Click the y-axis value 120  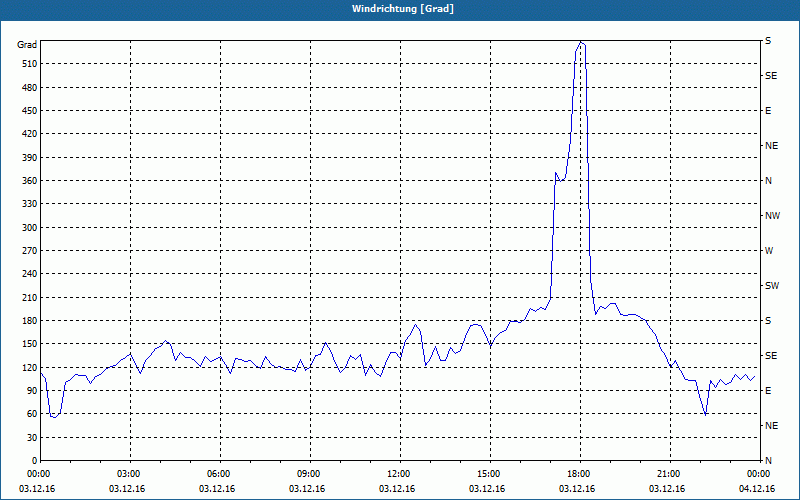(30, 367)
